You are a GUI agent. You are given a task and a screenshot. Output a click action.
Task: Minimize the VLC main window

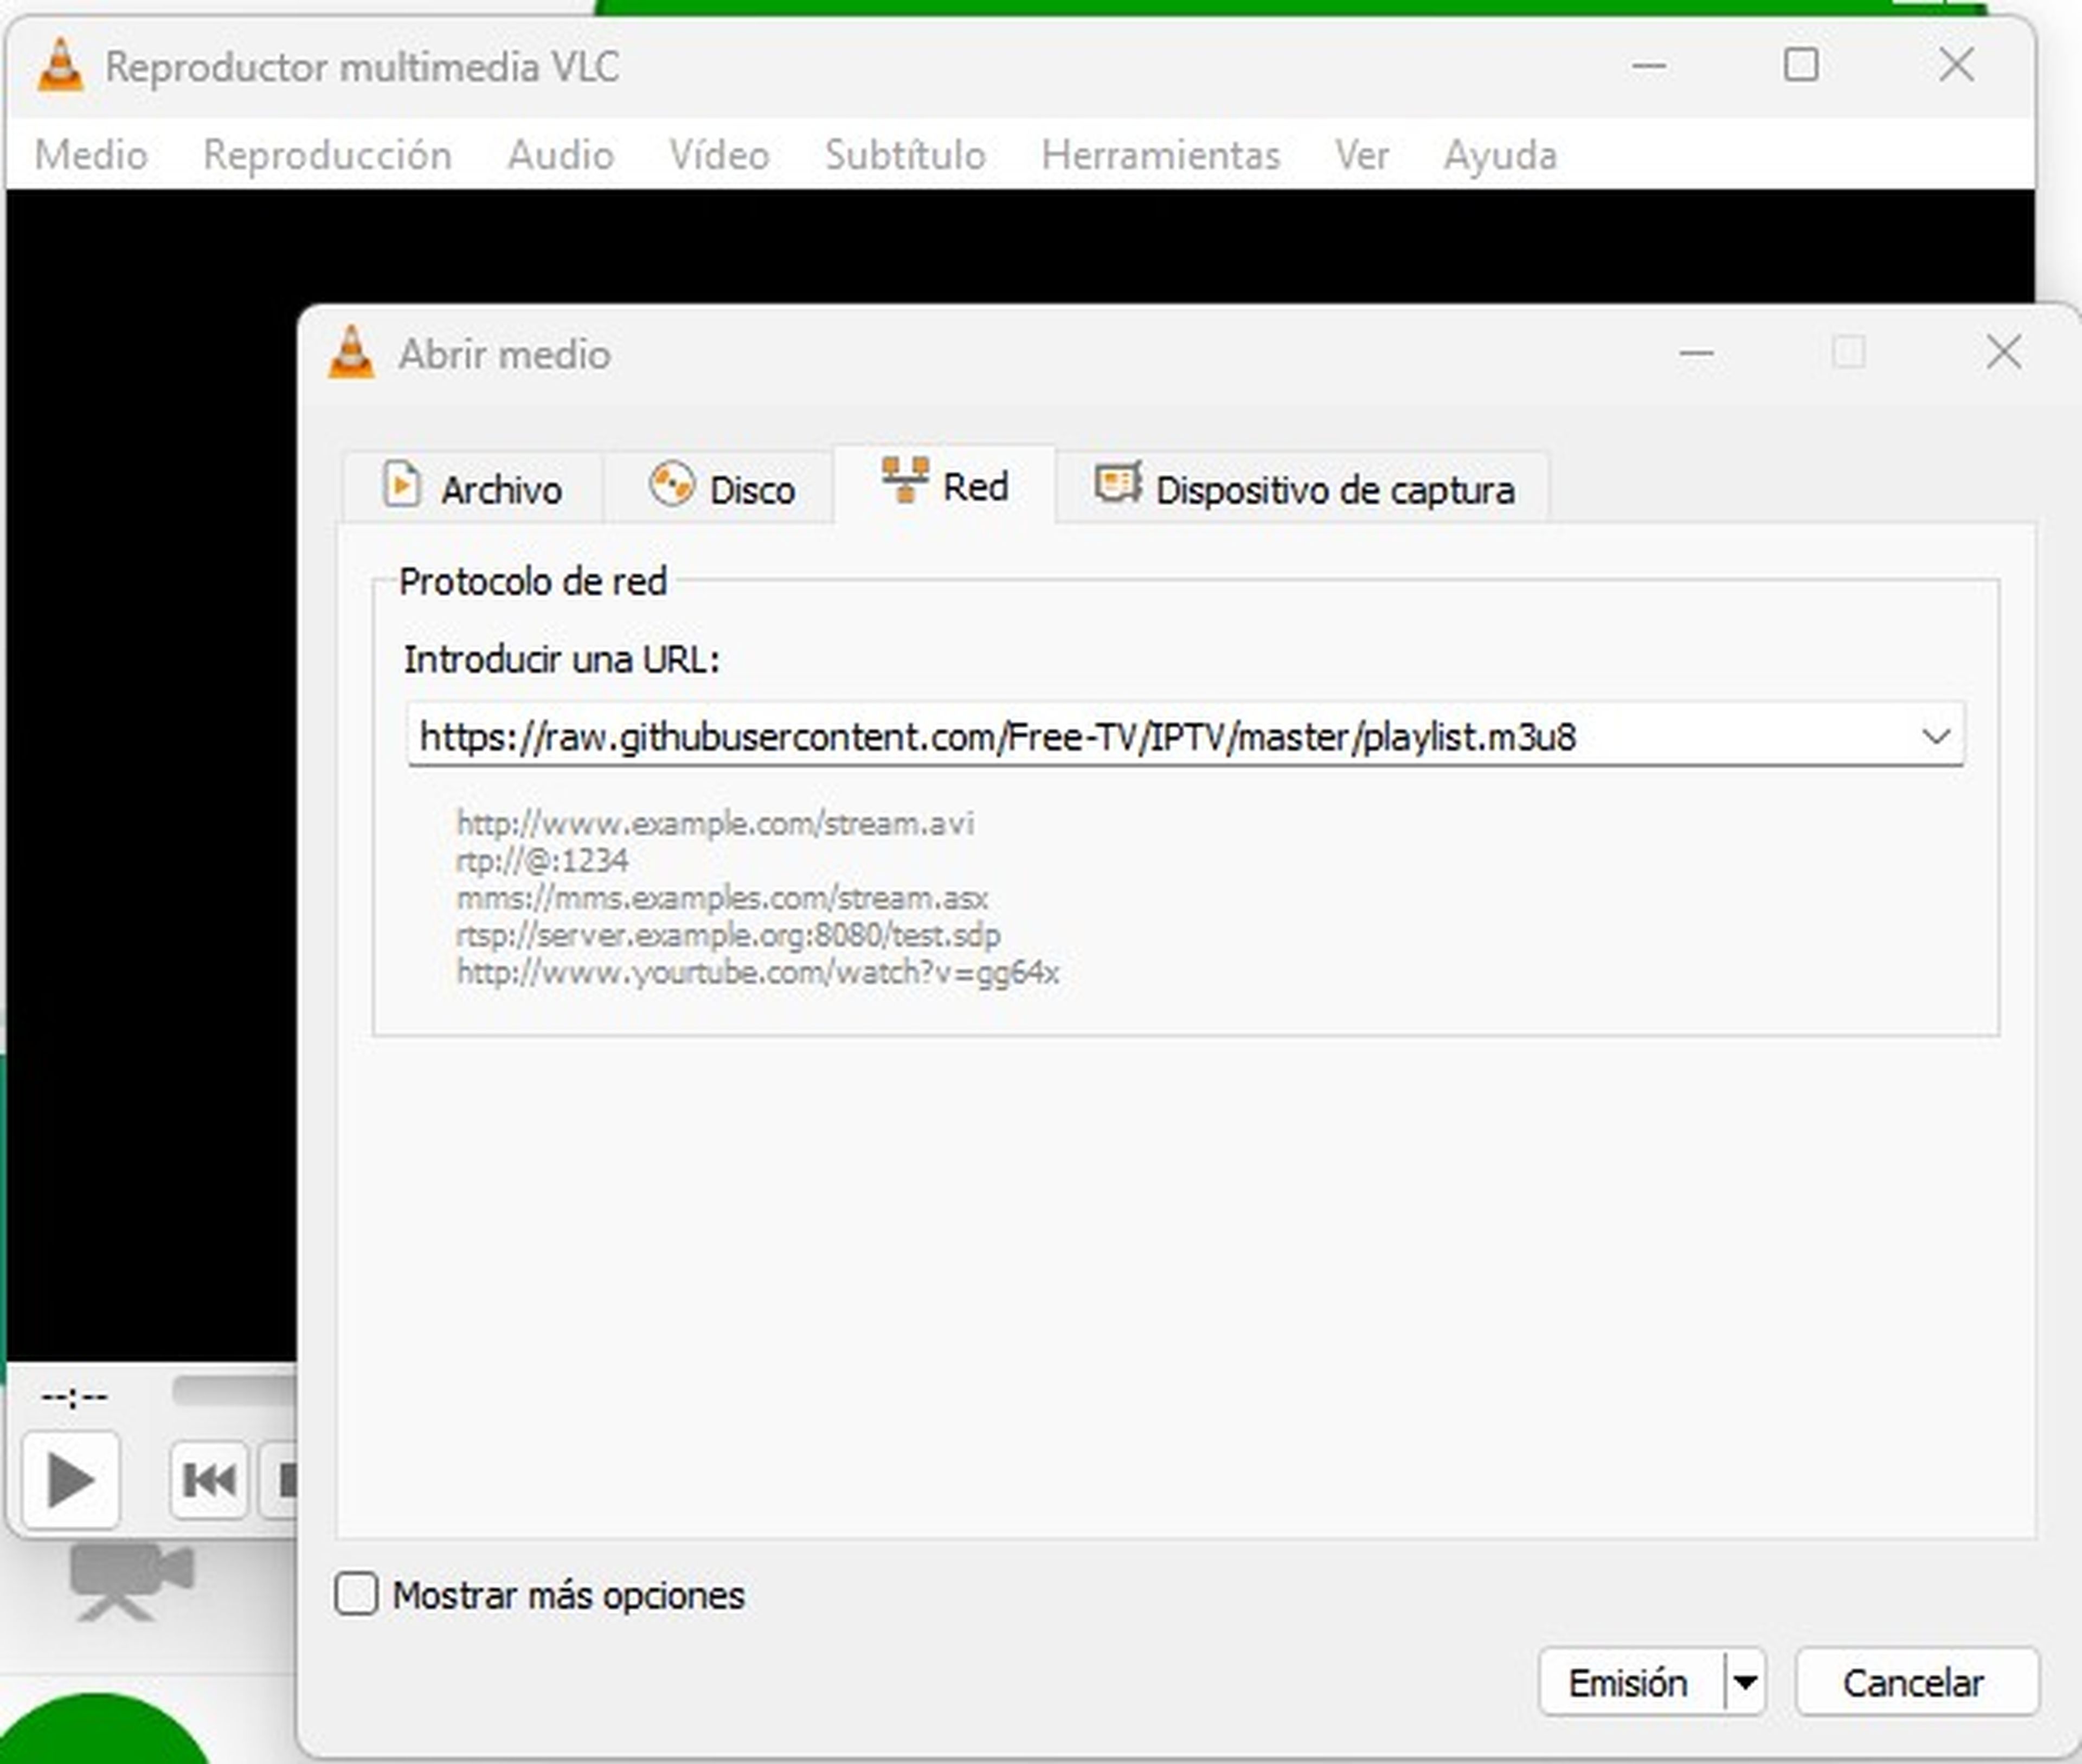[1649, 66]
